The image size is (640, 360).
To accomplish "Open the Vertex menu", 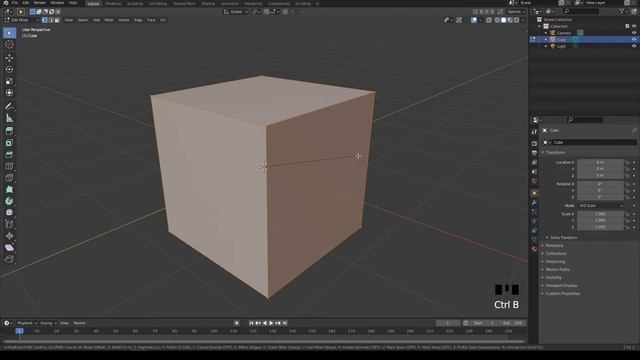I will pos(124,20).
